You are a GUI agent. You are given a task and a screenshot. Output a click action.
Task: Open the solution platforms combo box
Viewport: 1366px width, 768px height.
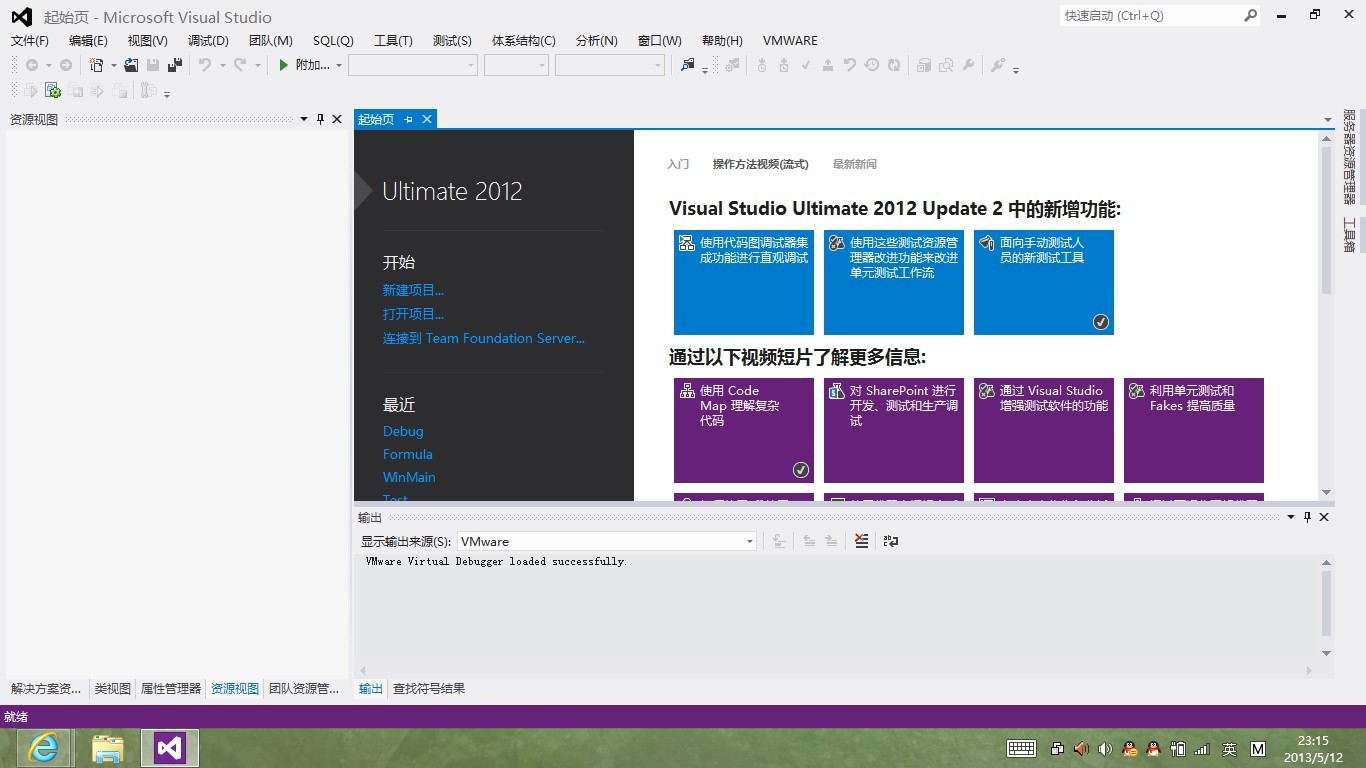(x=517, y=65)
